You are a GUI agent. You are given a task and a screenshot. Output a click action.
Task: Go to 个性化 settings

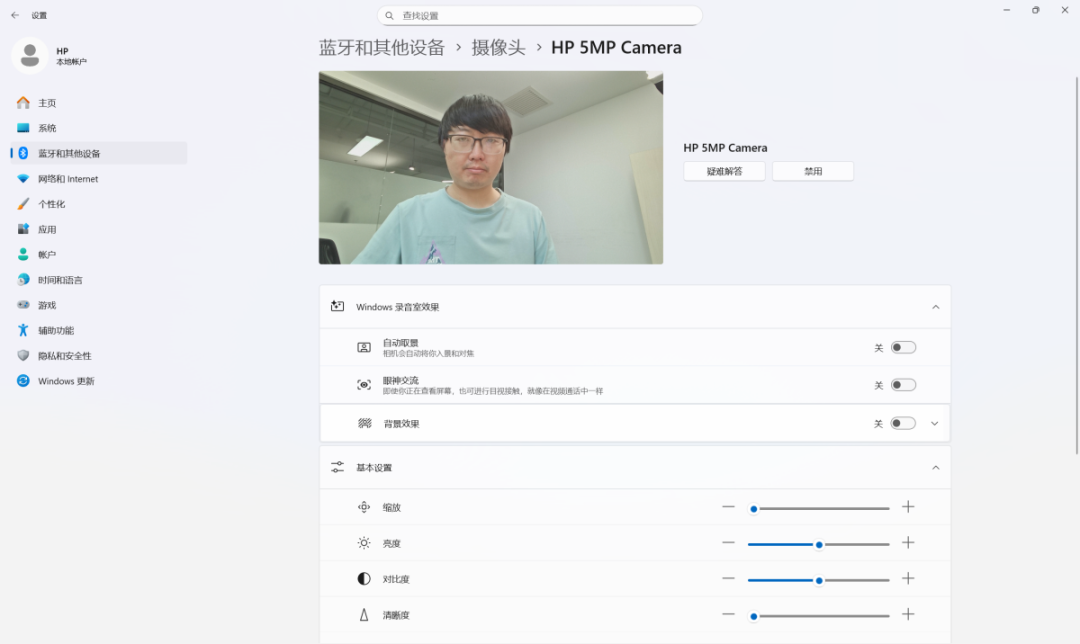pos(98,204)
